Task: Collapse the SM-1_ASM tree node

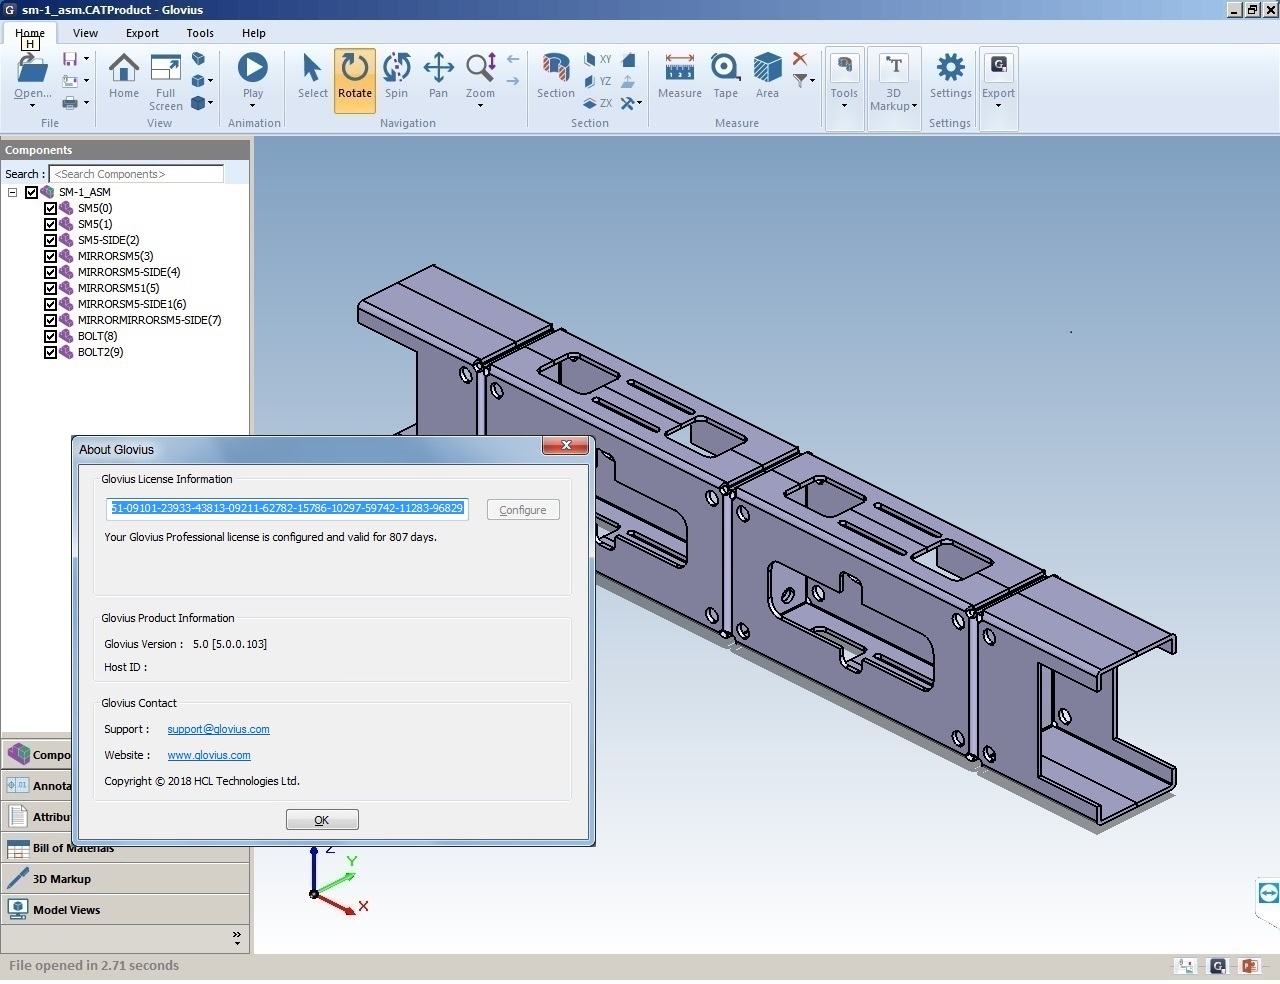Action: pos(13,192)
